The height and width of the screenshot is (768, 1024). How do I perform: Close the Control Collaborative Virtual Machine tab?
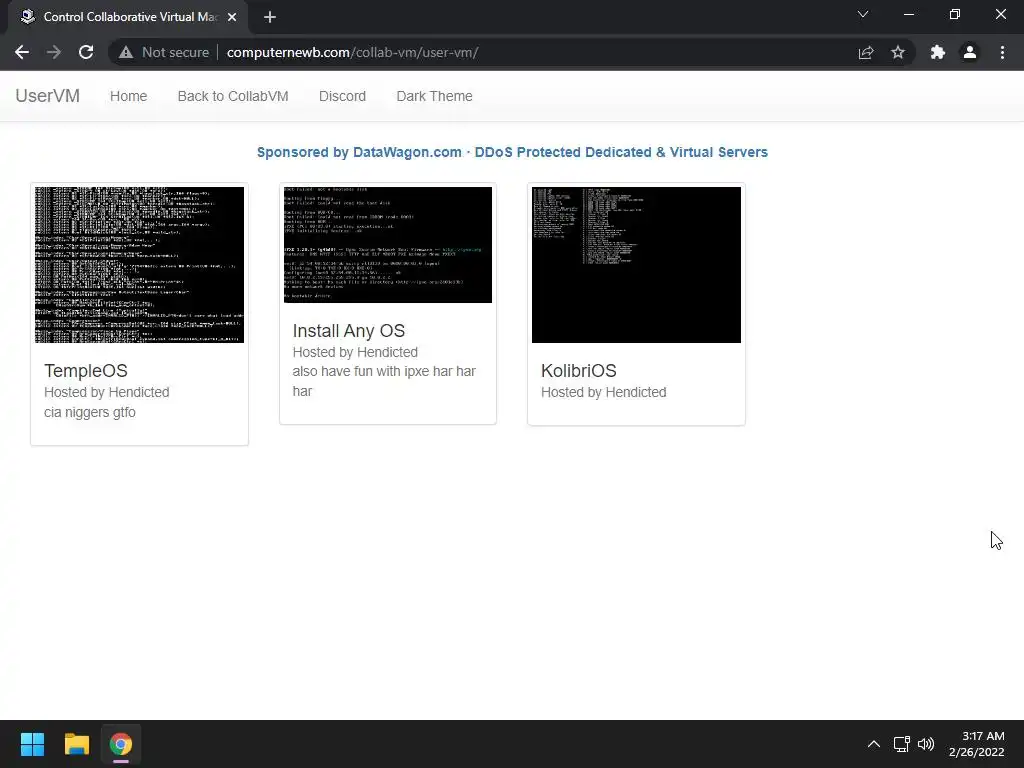[x=232, y=17]
